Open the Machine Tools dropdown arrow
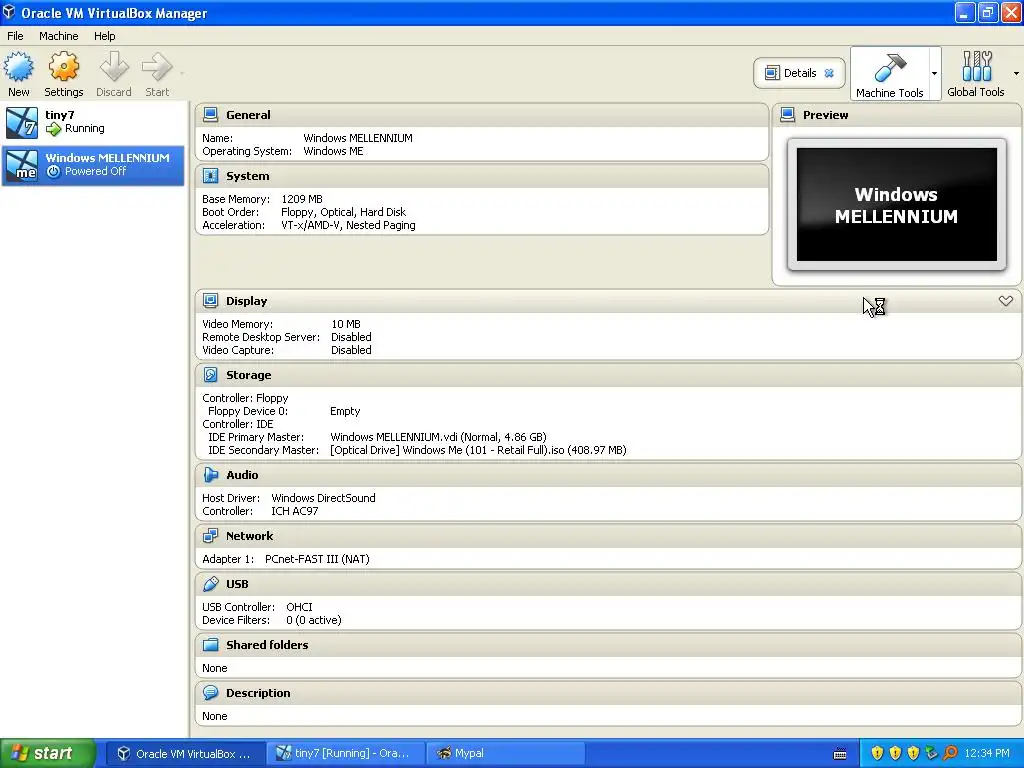 pos(934,73)
